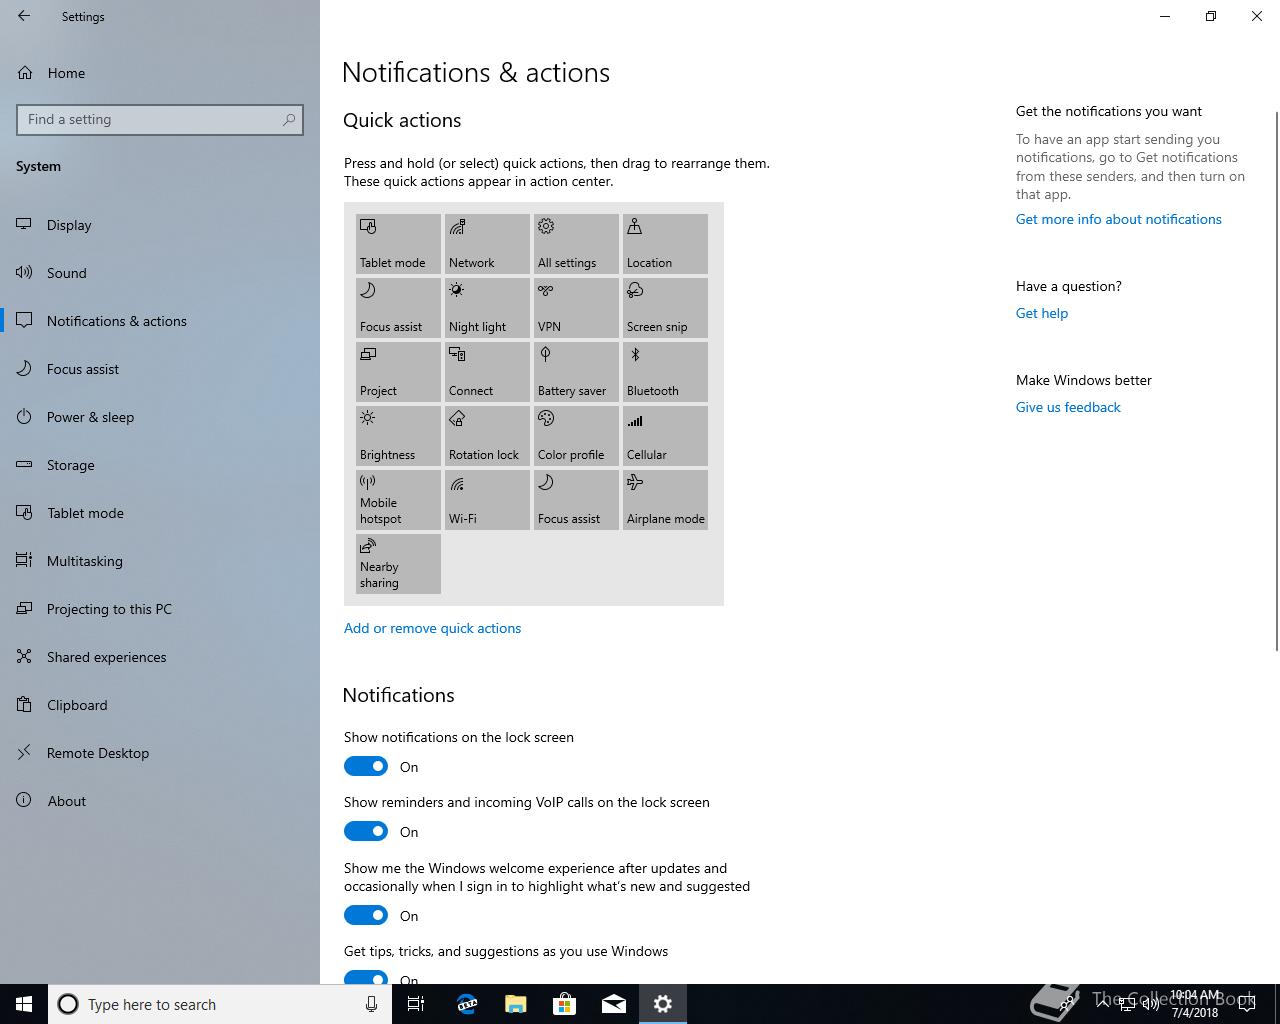Viewport: 1280px width, 1024px height.
Task: Select the Project quick action tile
Action: point(398,372)
